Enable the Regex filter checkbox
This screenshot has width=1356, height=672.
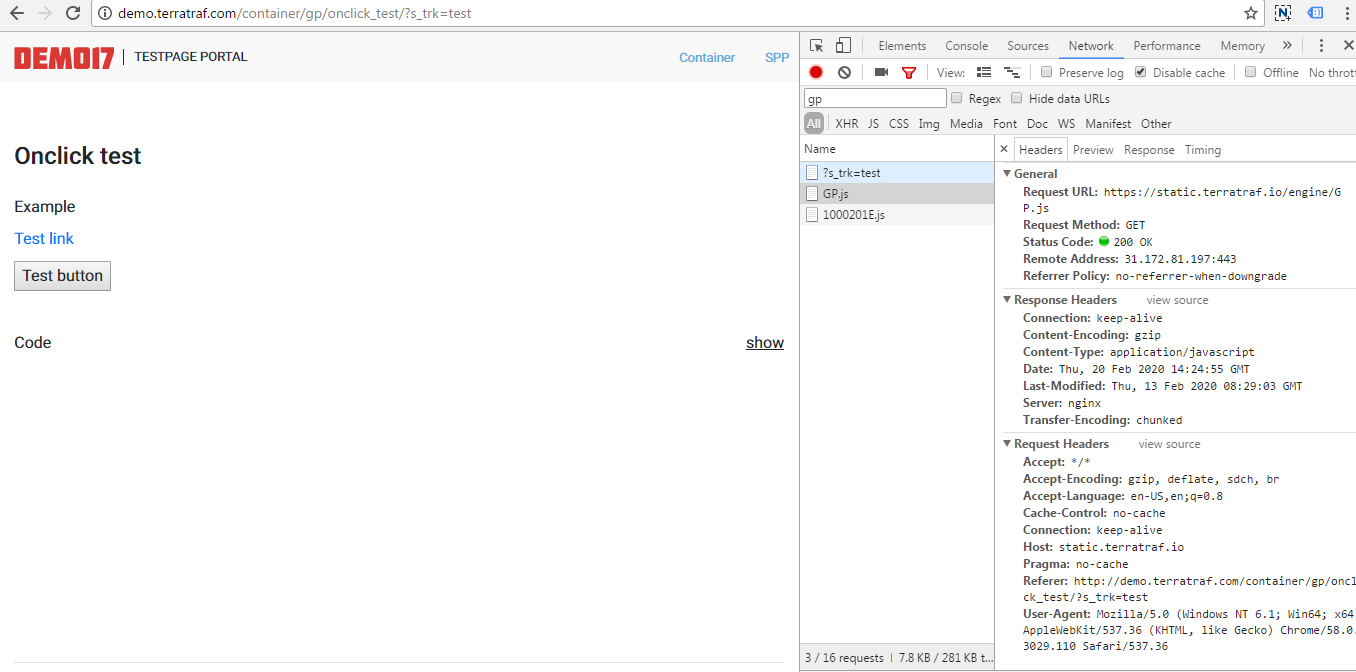[957, 98]
